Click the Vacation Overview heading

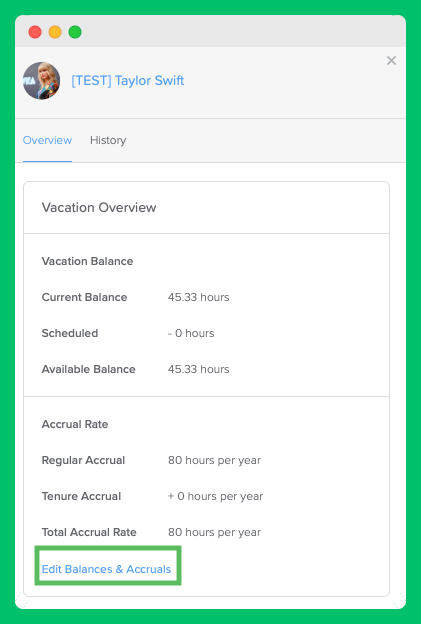99,207
